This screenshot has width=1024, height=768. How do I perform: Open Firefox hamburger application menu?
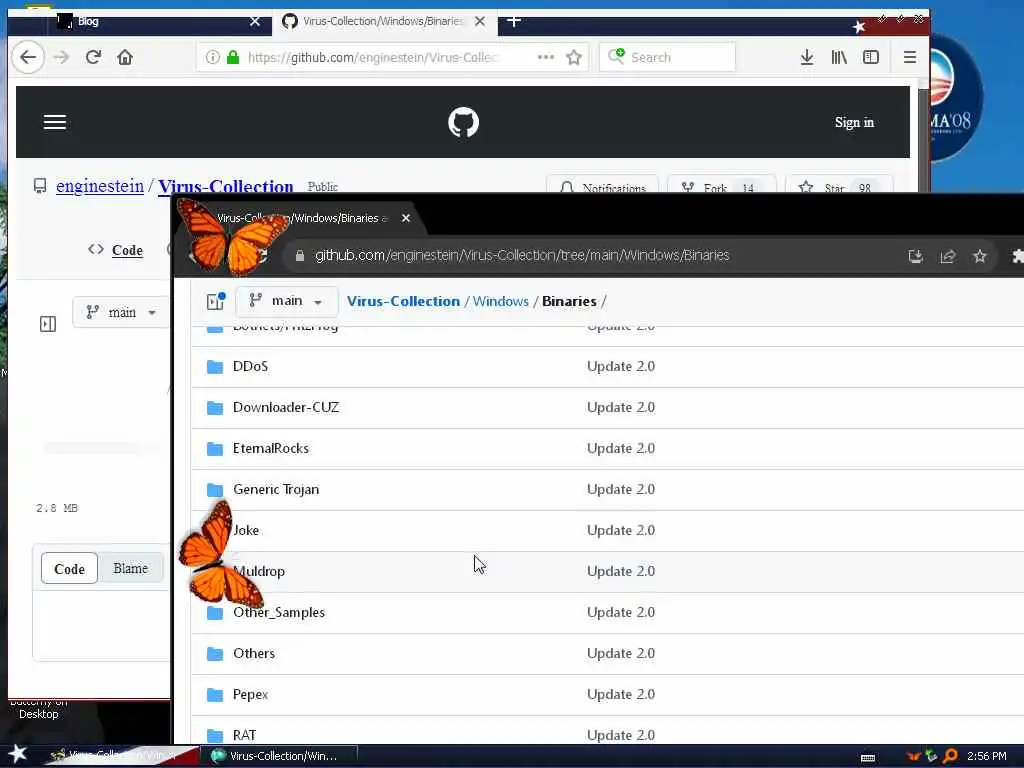tap(910, 57)
